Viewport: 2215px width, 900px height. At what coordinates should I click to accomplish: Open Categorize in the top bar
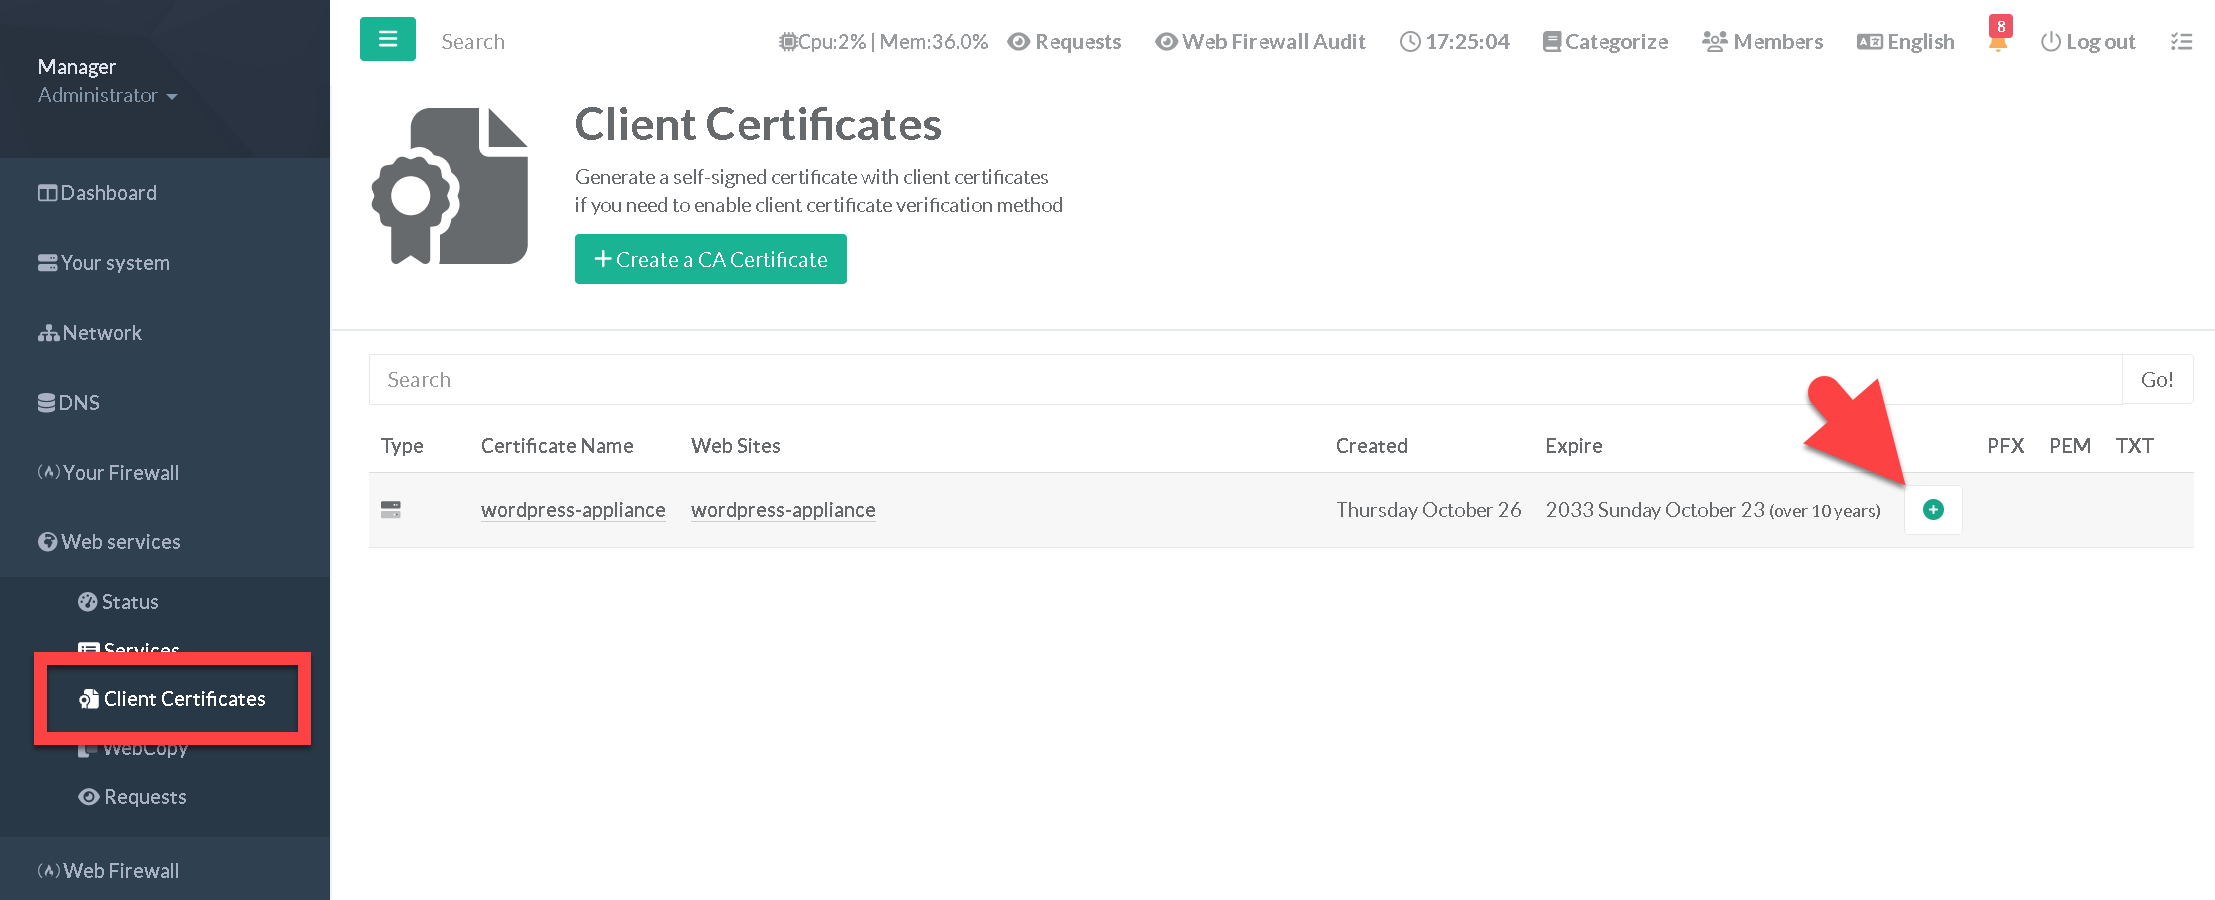[1605, 42]
